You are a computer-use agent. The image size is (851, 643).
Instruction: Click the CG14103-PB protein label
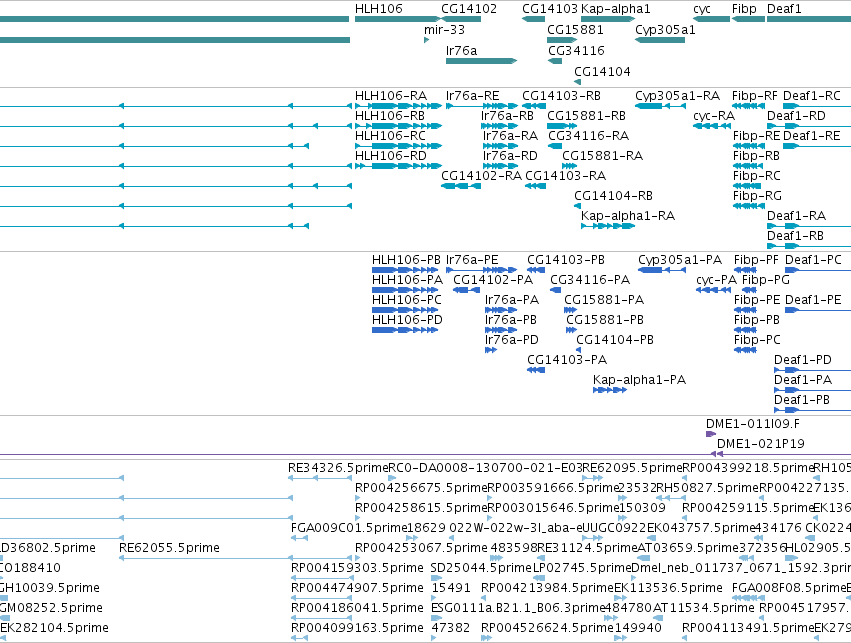(566, 260)
